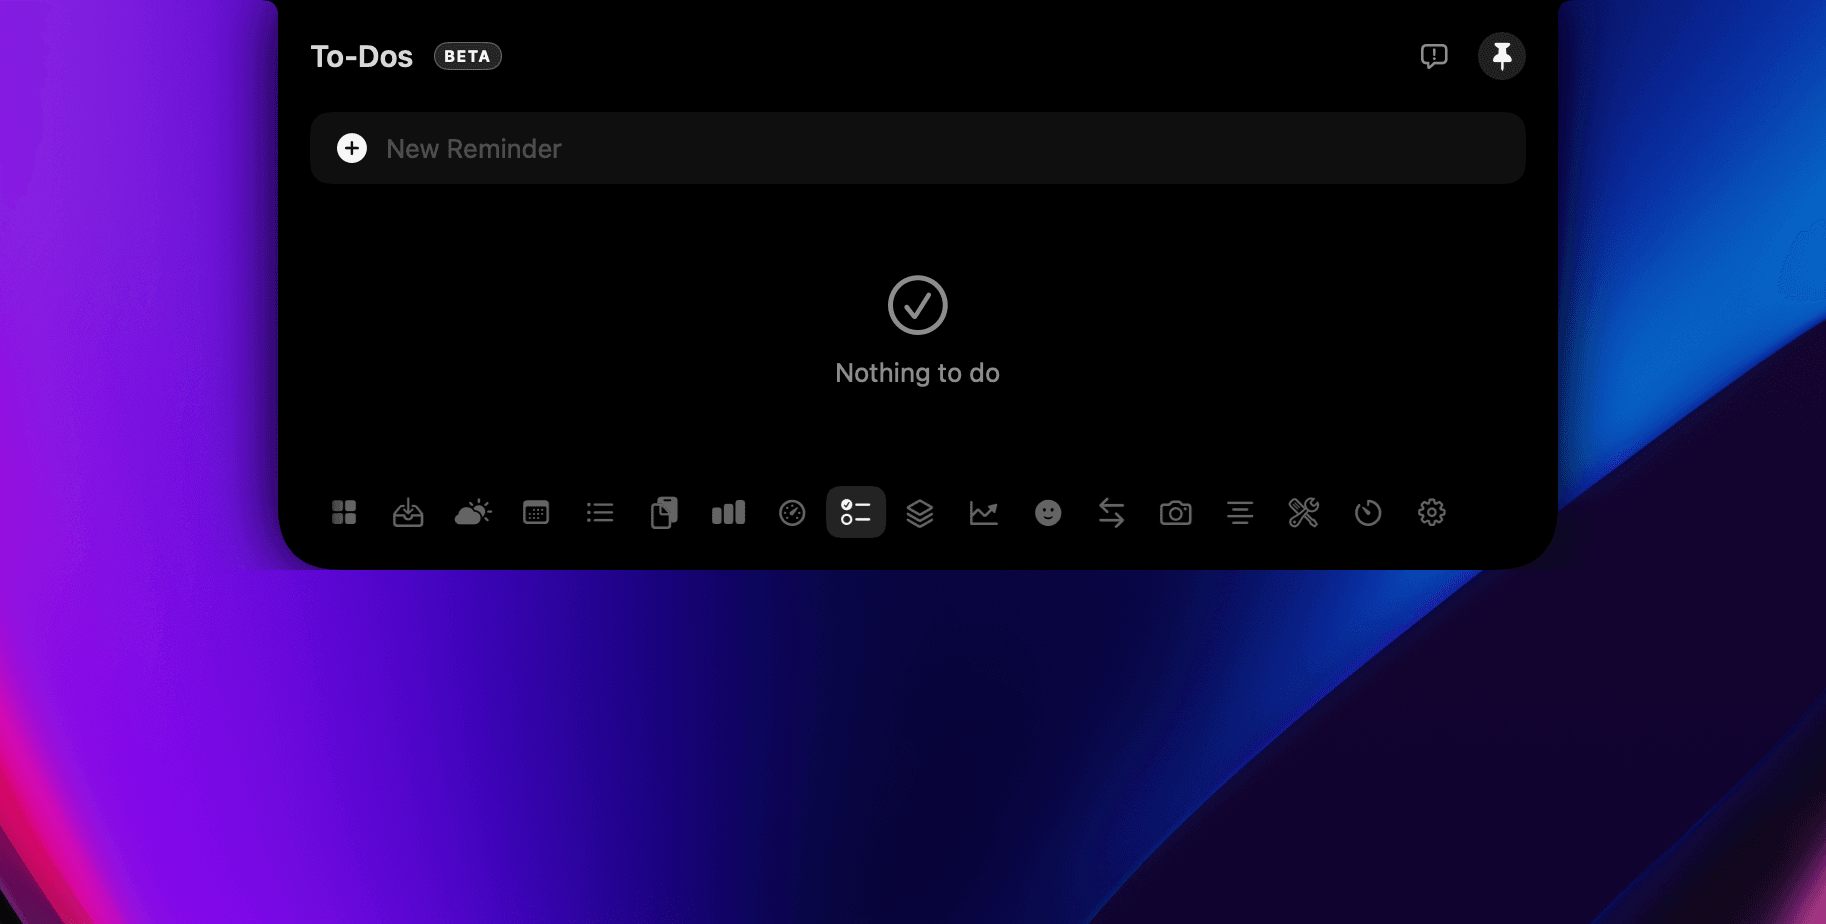1826x924 pixels.
Task: Toggle the pin window button
Action: click(x=1502, y=56)
